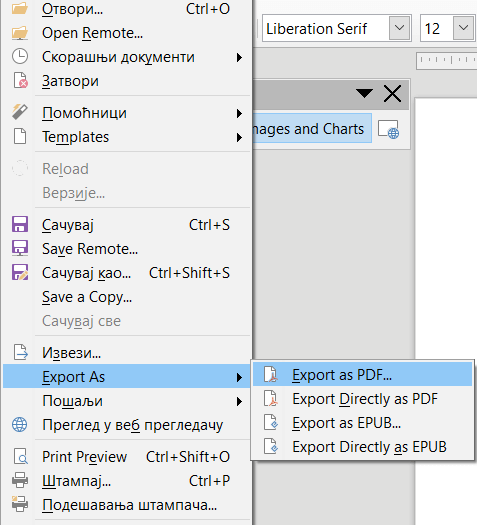Select the Open Remote menu entry
This screenshot has height=525, width=477.
[127, 33]
